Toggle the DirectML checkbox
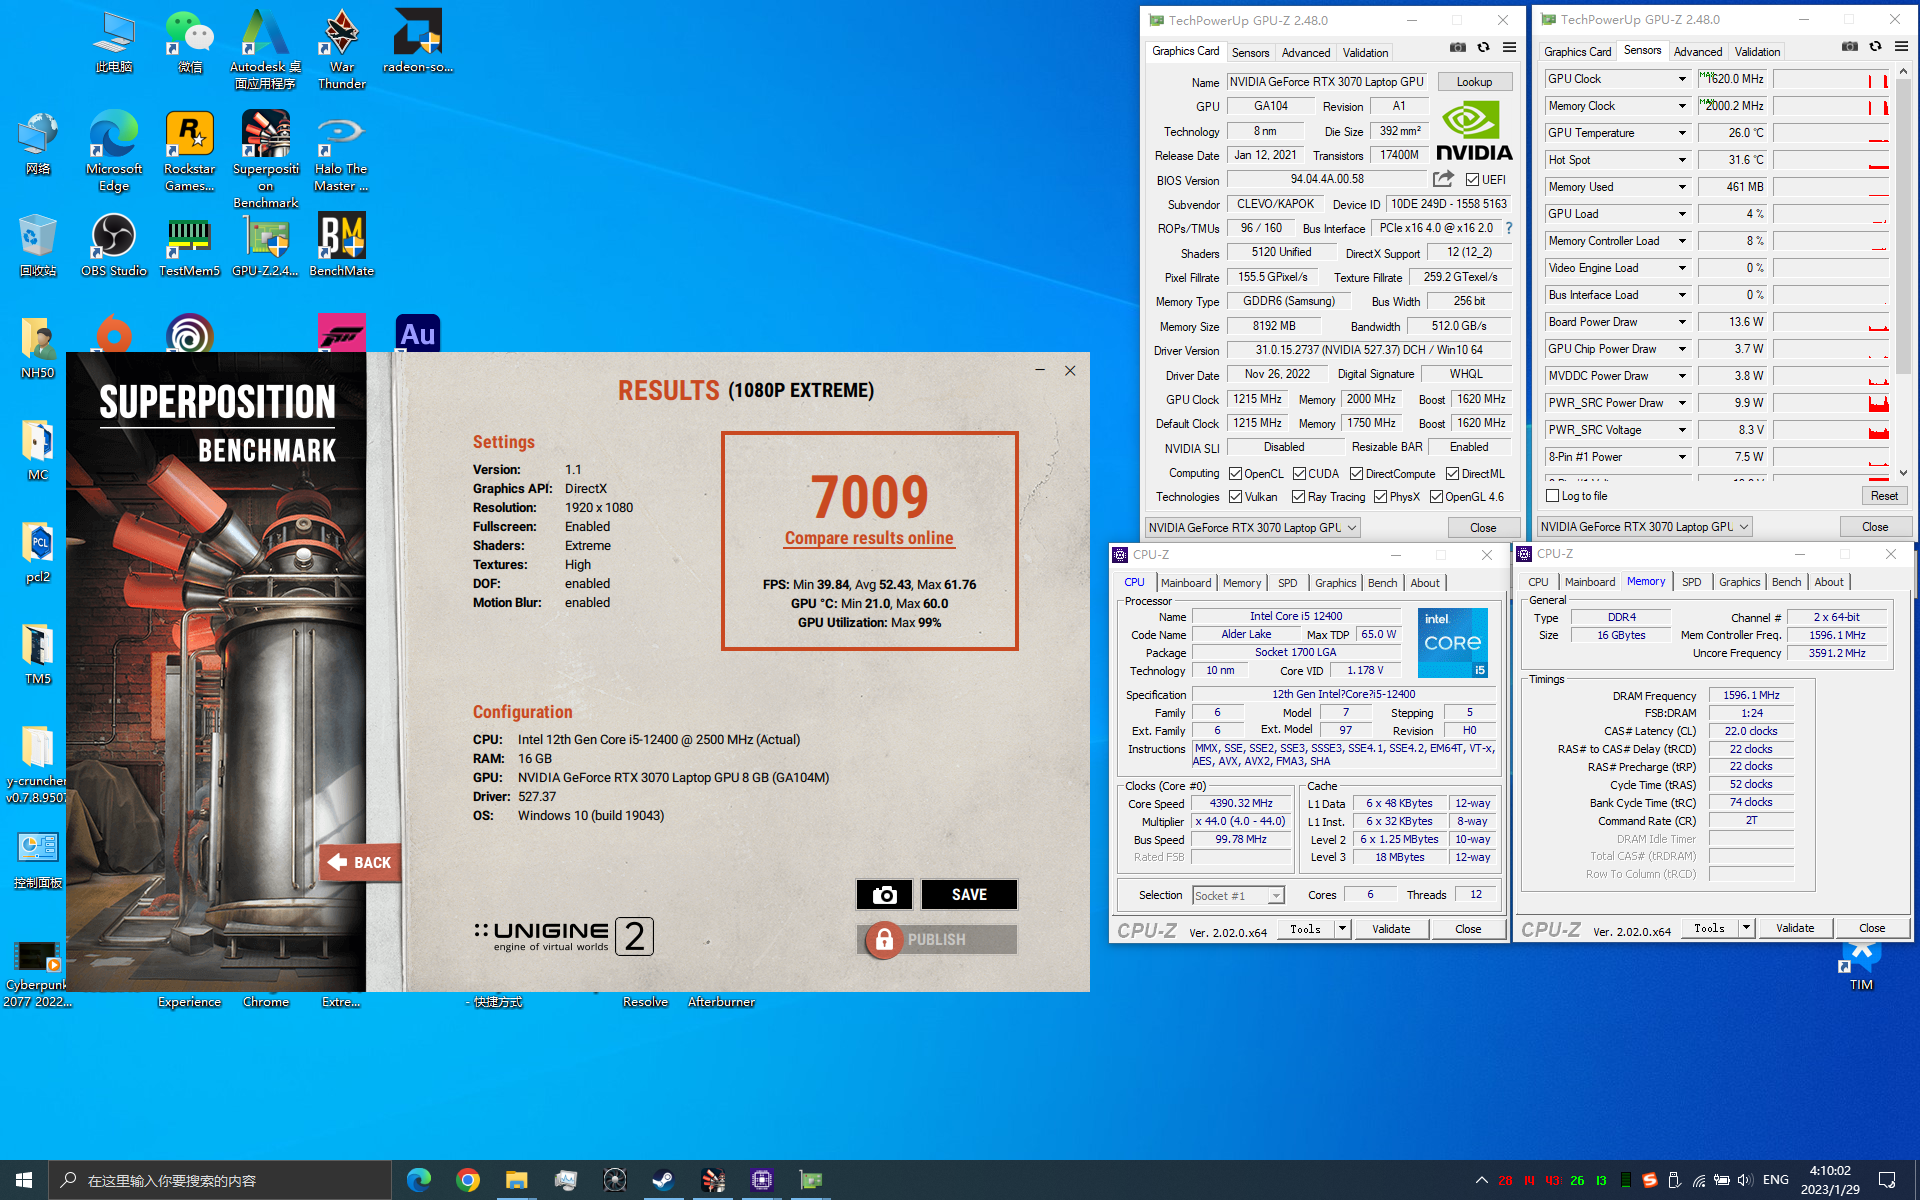Image resolution: width=1920 pixels, height=1200 pixels. coord(1452,474)
